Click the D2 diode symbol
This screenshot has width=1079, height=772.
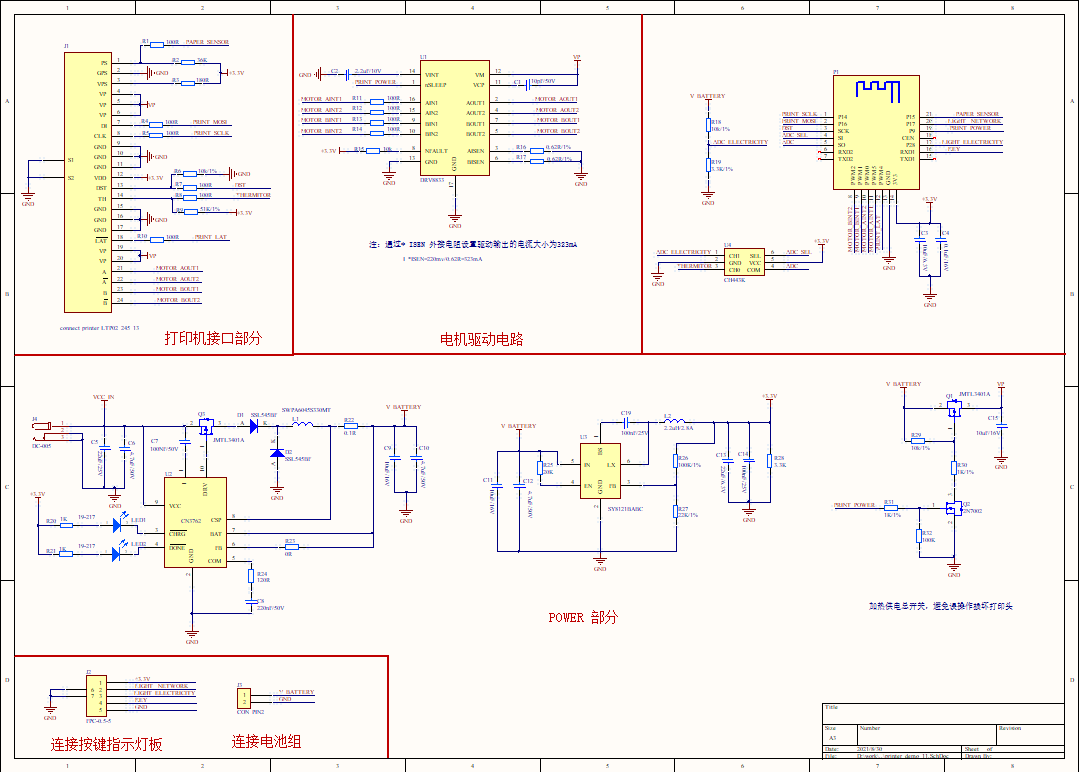277,453
